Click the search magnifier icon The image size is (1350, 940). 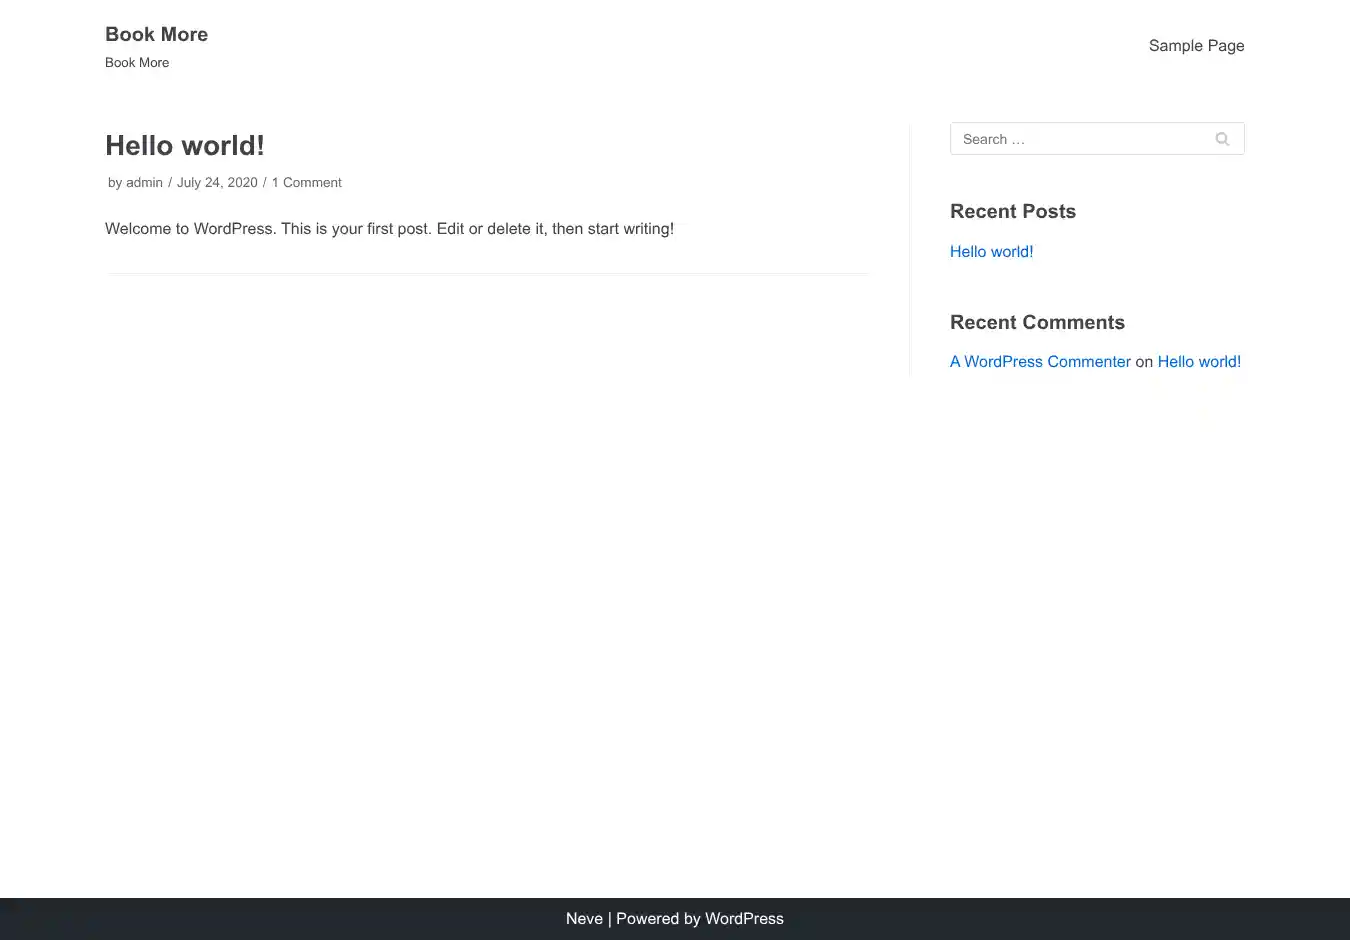(1221, 139)
